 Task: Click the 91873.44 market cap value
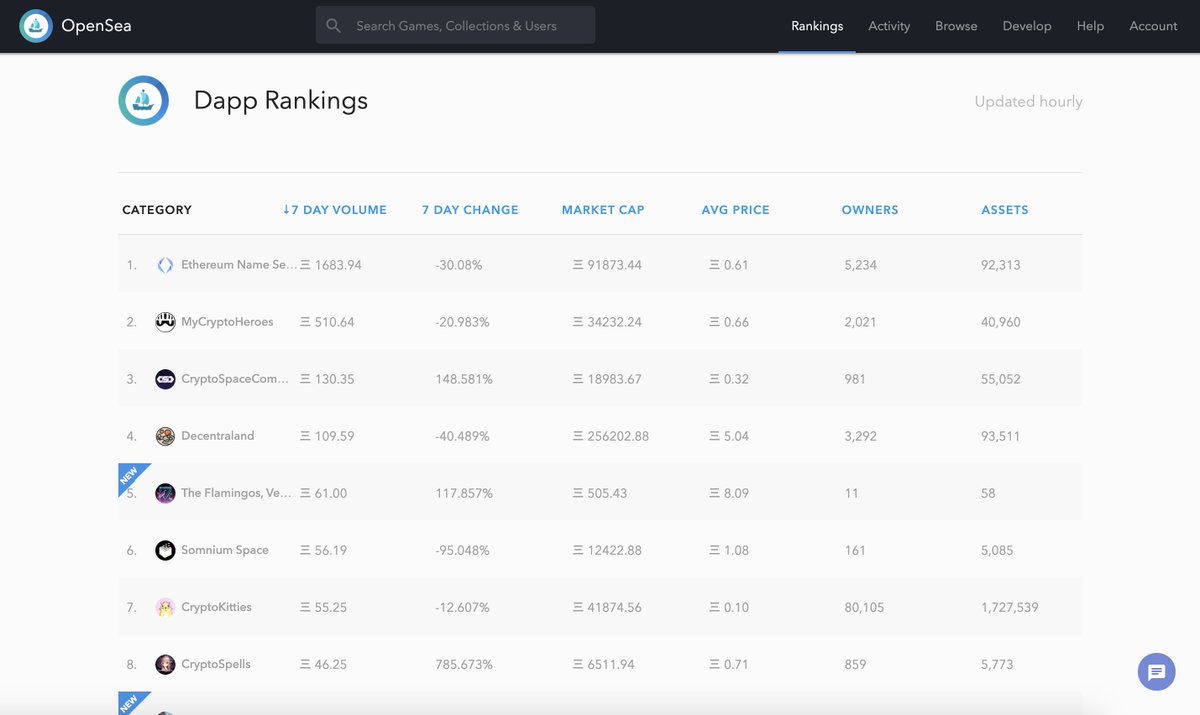point(607,265)
